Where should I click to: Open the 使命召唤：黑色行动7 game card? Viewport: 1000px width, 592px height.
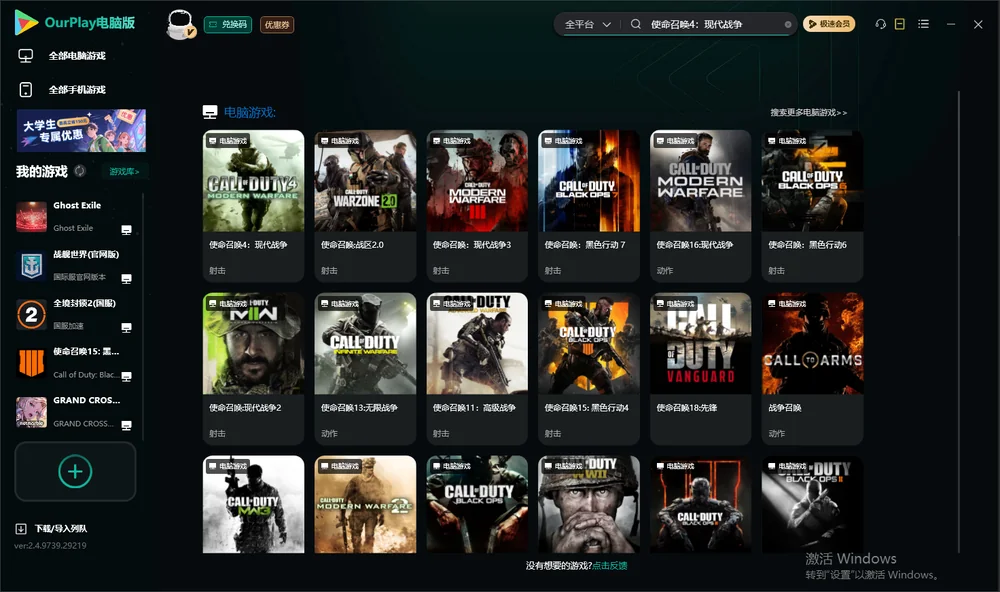[589, 205]
